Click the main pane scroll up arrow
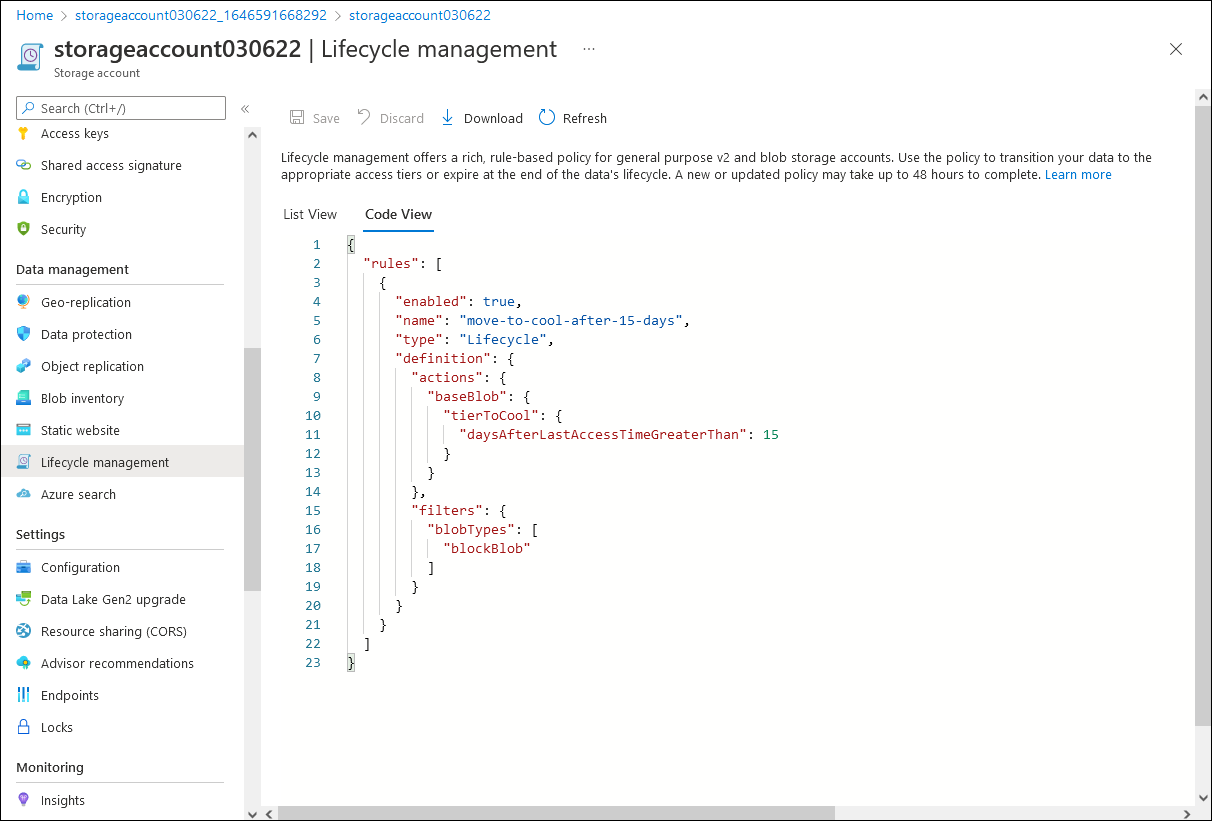The image size is (1212, 821). [1203, 97]
